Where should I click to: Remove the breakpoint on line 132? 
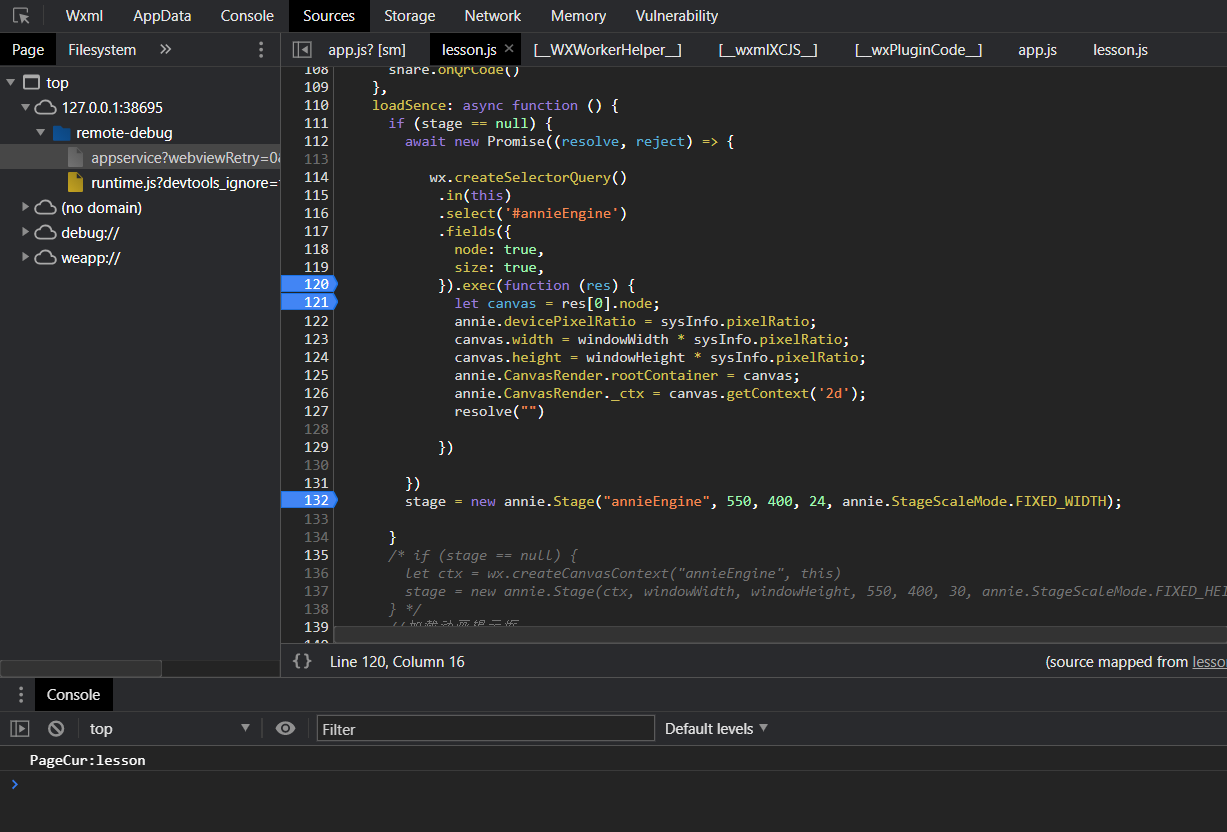(x=308, y=501)
